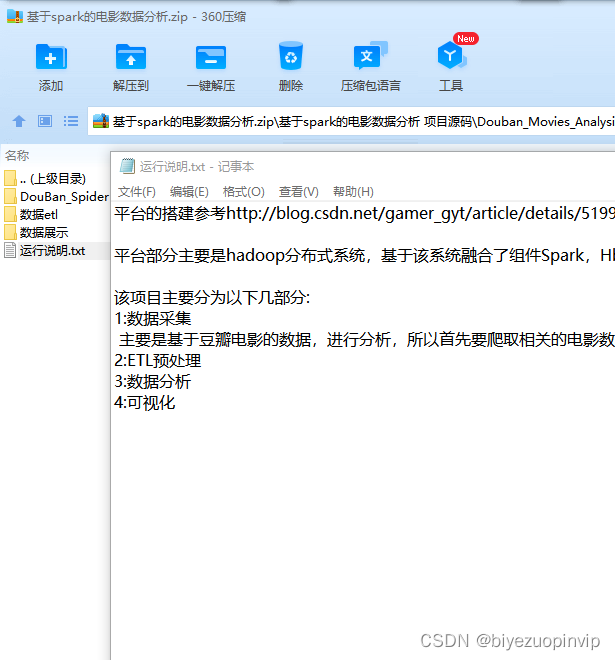Open Notepad's 帮助(H) menu
This screenshot has width=615, height=660.
[353, 192]
